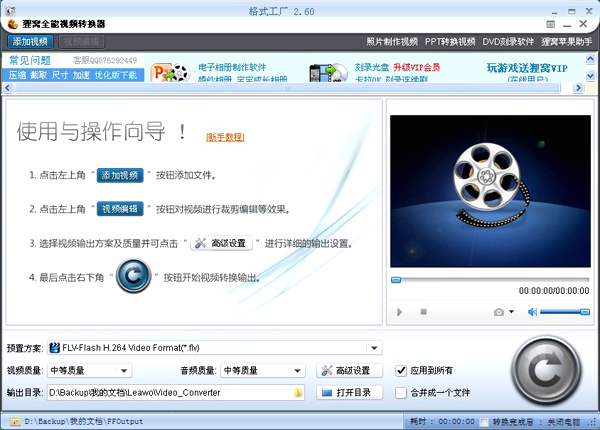Click the greyed 视频编辑 toolbar button
600x430 pixels.
coord(82,41)
